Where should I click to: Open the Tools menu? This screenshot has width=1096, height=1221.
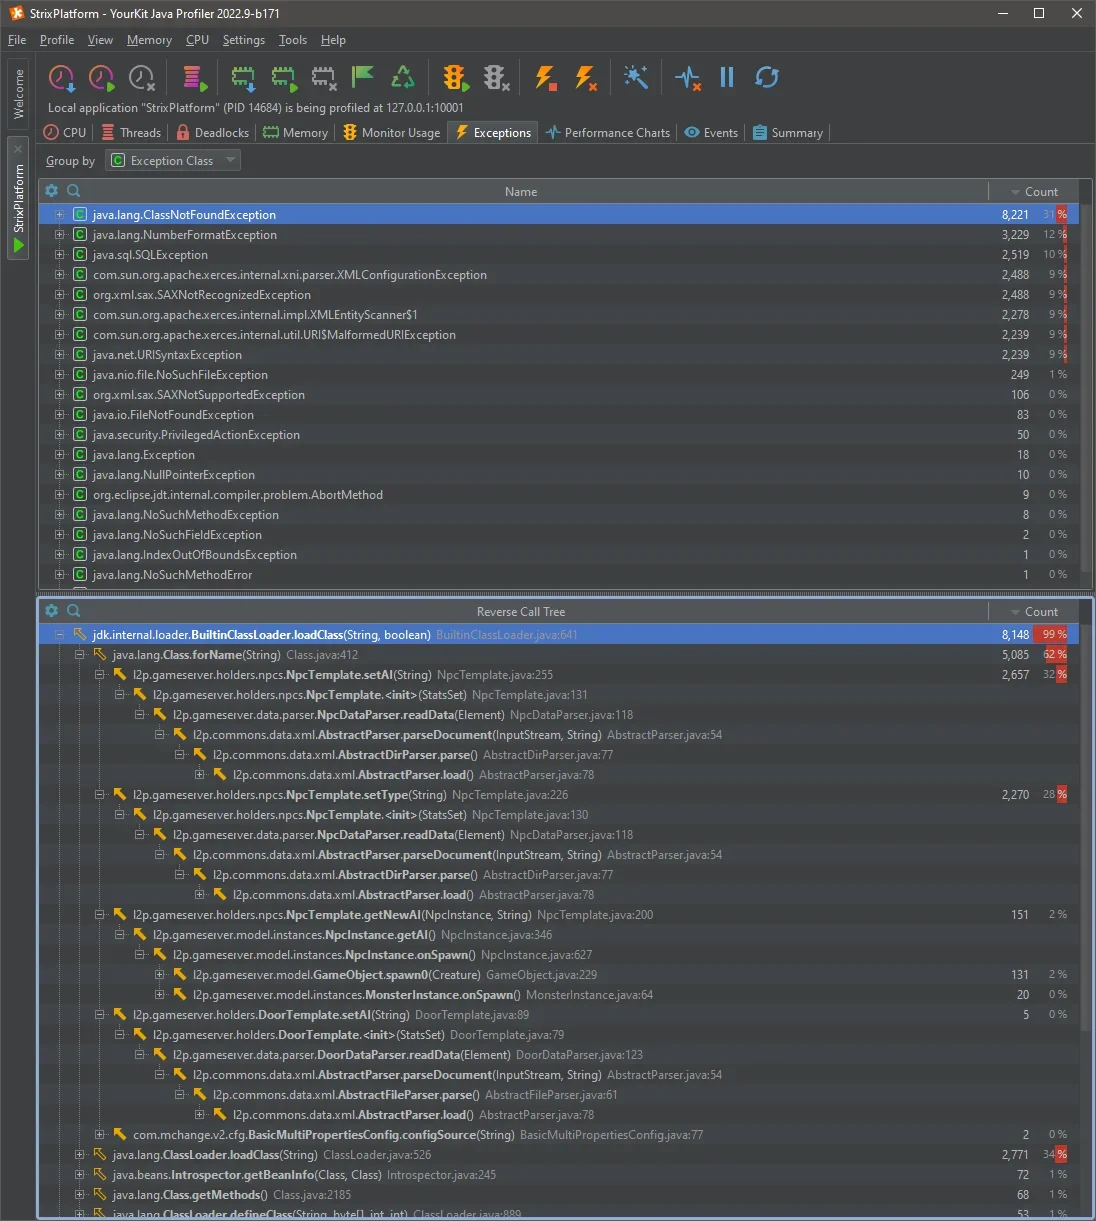293,40
